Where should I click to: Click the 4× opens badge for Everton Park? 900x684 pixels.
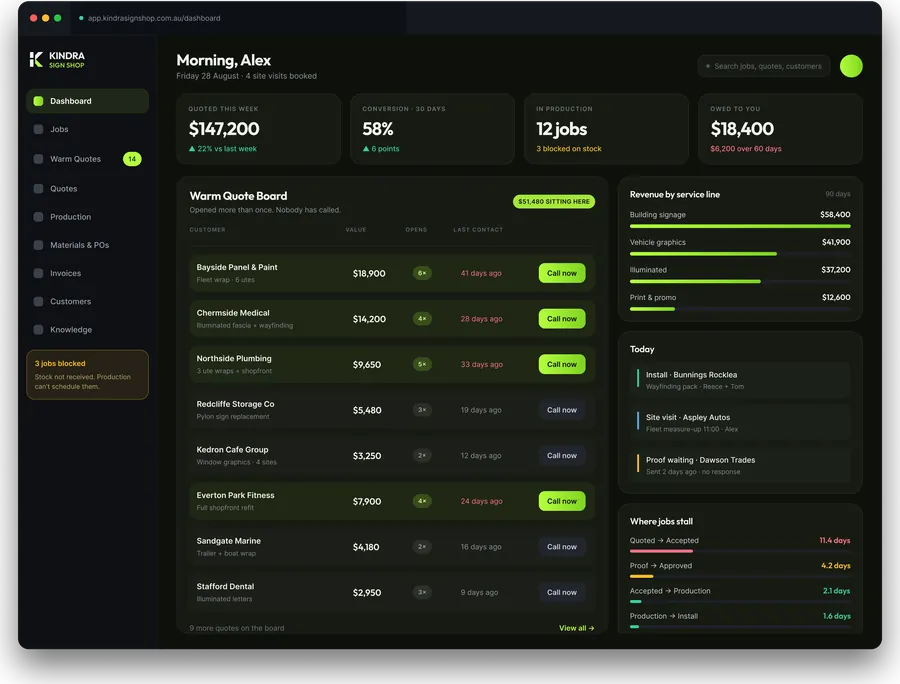[422, 501]
